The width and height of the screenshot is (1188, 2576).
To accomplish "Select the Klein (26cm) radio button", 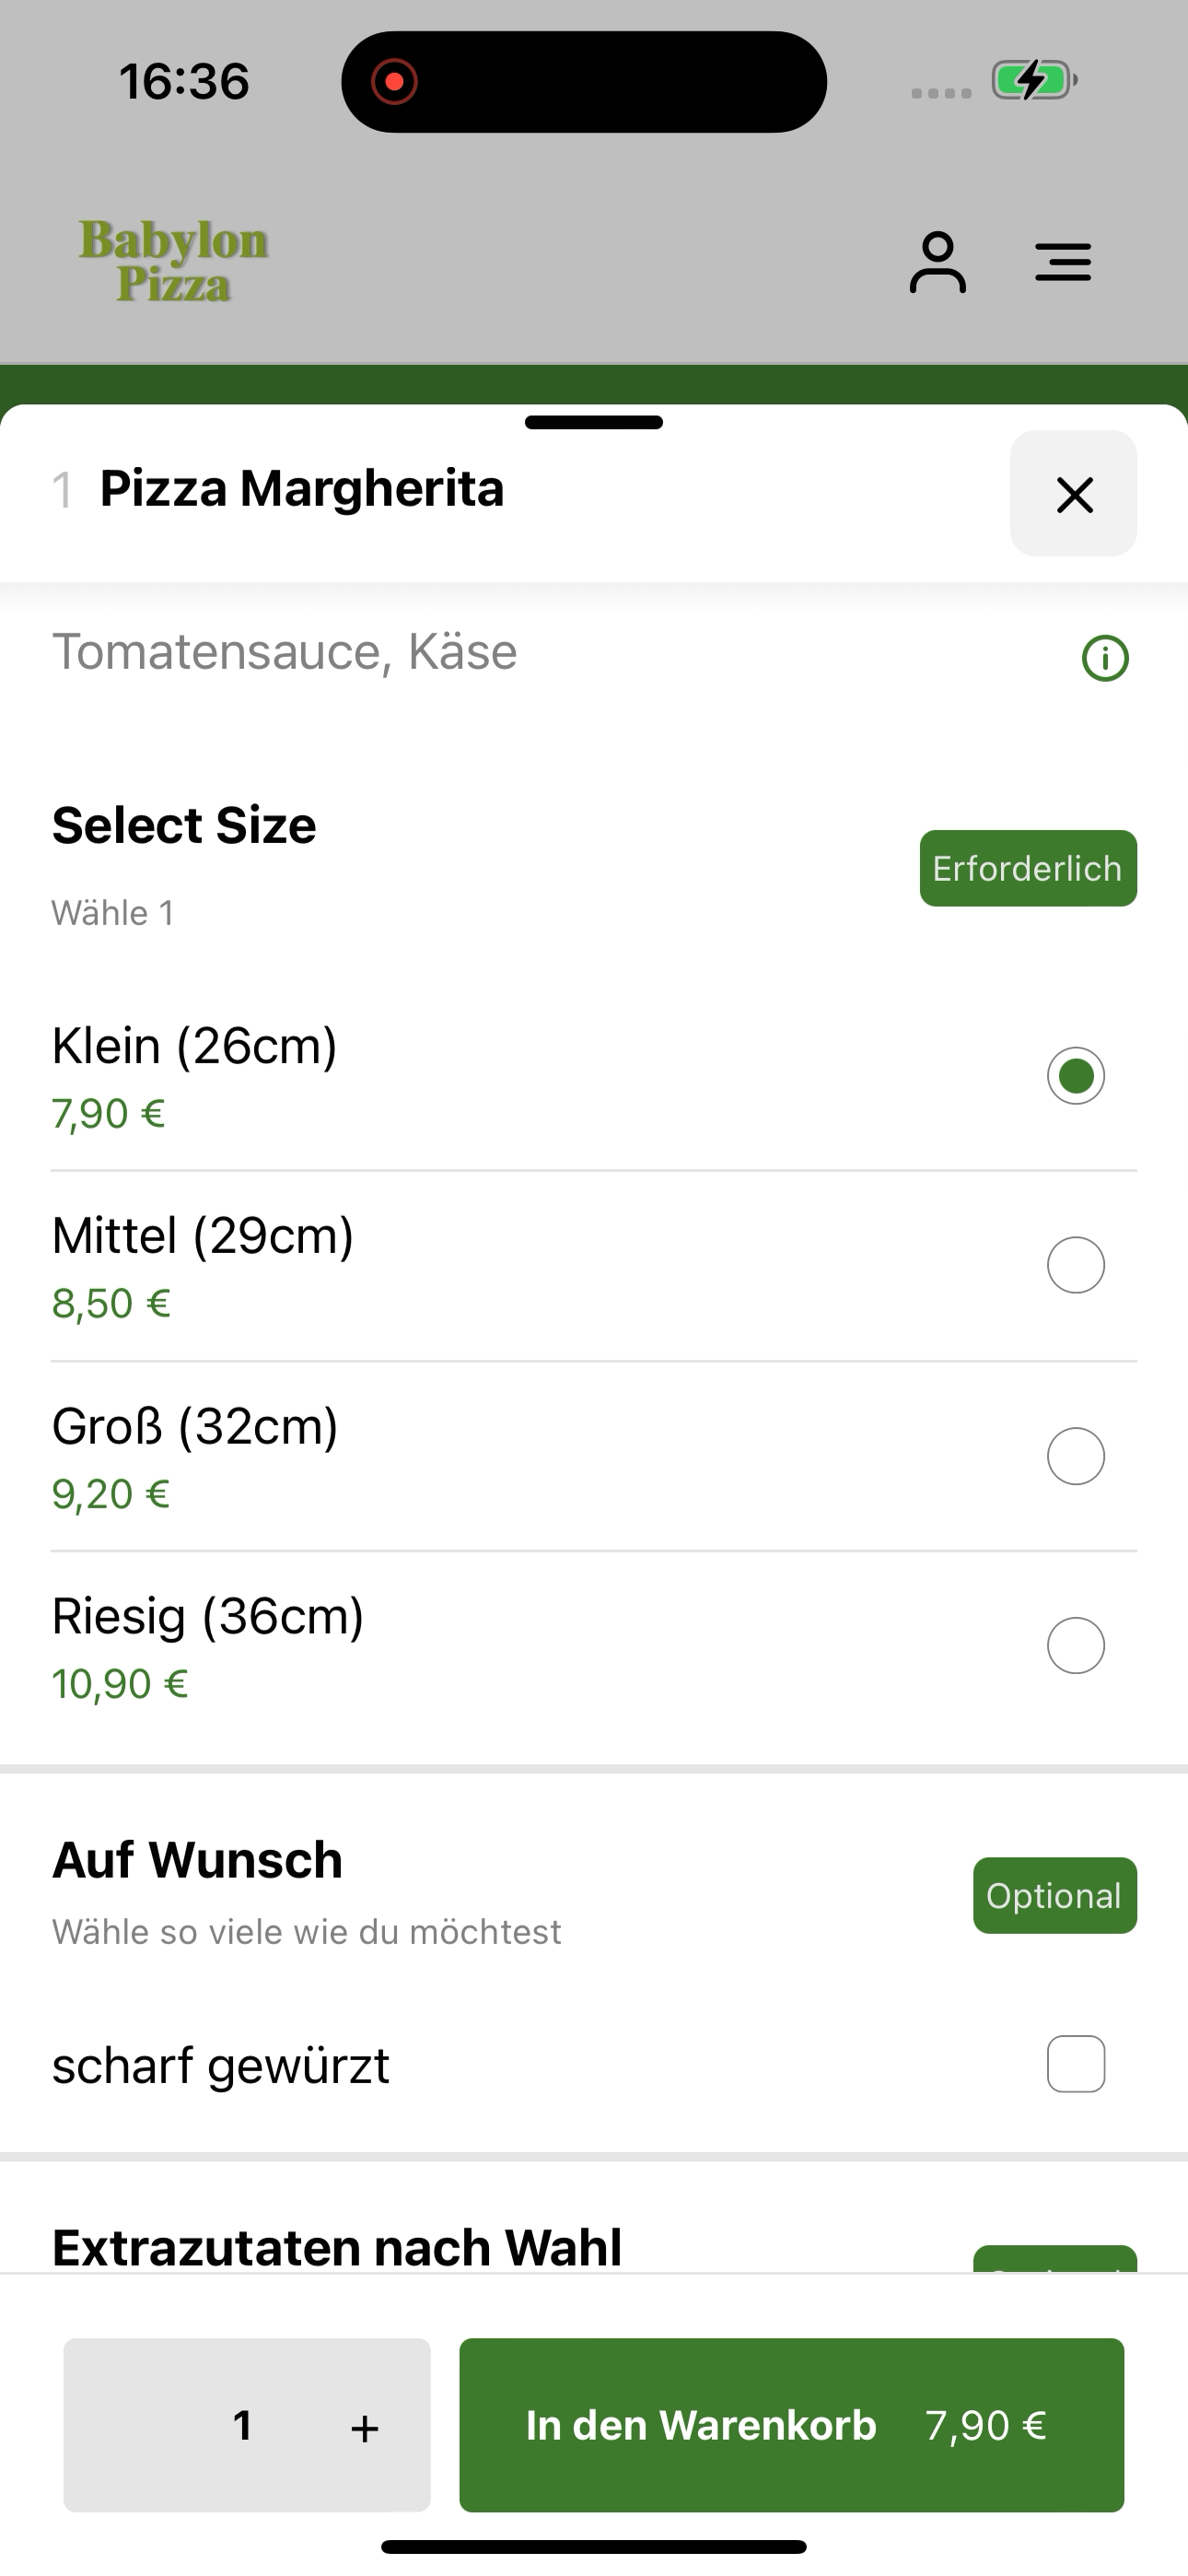I will (x=1076, y=1076).
